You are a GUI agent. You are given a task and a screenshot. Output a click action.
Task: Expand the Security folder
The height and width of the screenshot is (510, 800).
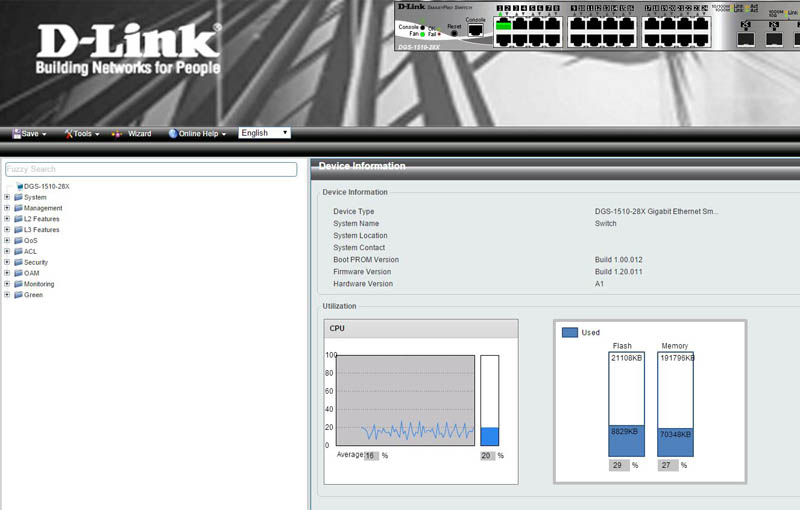pyautogui.click(x=7, y=262)
